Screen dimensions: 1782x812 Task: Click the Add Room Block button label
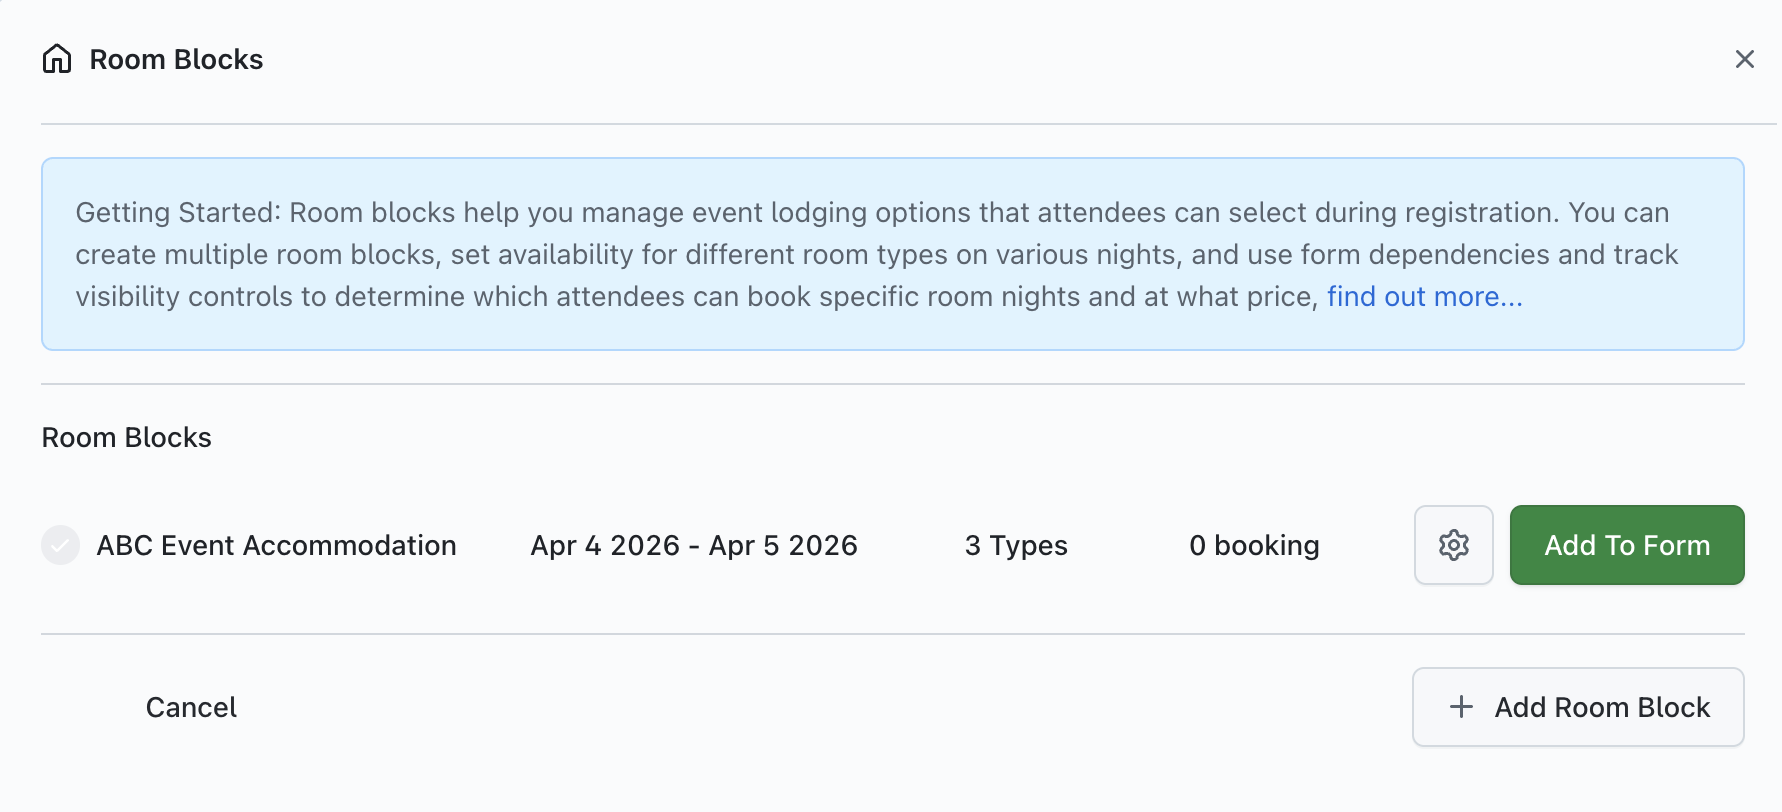coord(1602,707)
